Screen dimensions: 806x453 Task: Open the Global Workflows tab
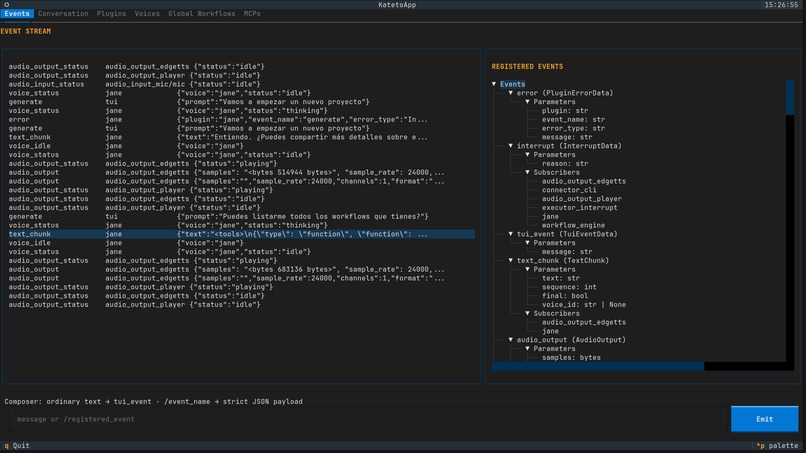coord(202,14)
